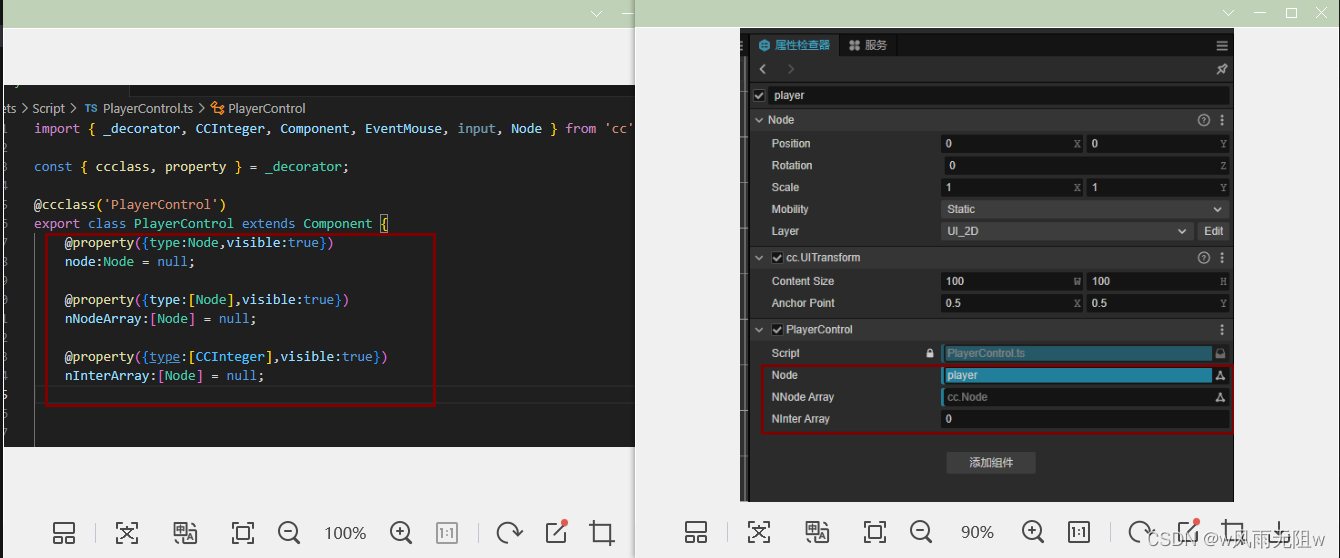Open the edit pencil icon in the 100% viewer

[x=557, y=532]
